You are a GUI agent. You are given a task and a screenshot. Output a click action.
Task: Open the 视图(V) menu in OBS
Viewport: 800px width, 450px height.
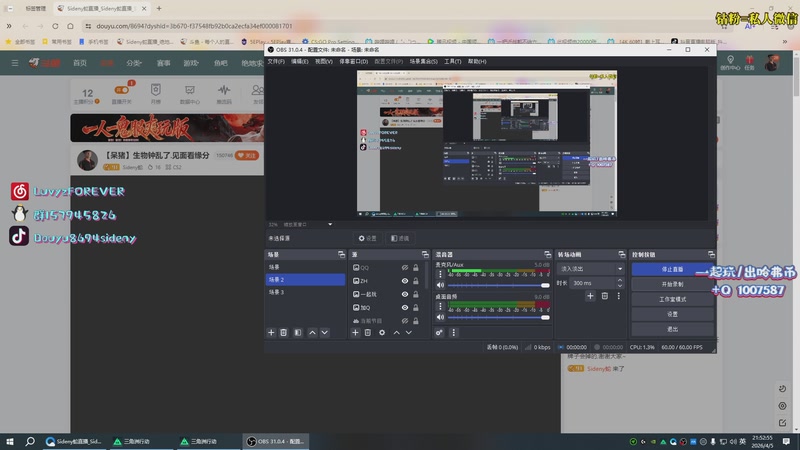point(323,61)
